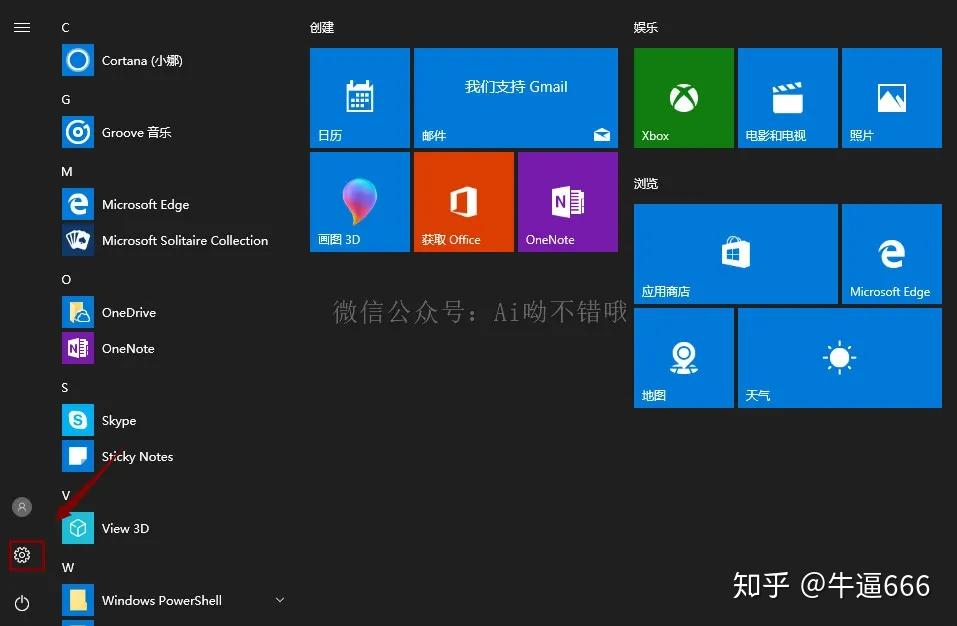957x626 pixels.
Task: Open the 邮件 tile showing Gmail support
Action: click(x=515, y=97)
